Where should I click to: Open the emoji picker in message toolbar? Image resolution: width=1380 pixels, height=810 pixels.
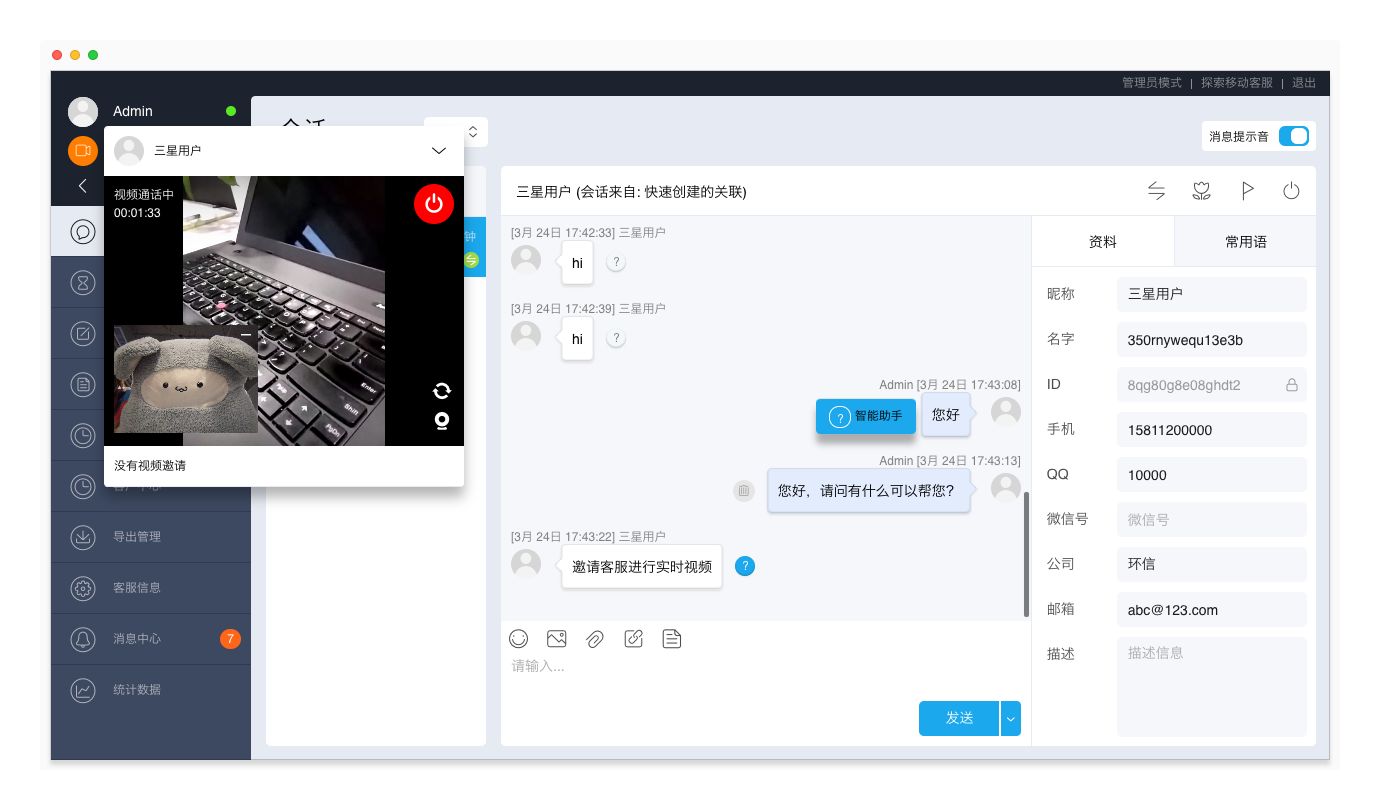pos(518,638)
